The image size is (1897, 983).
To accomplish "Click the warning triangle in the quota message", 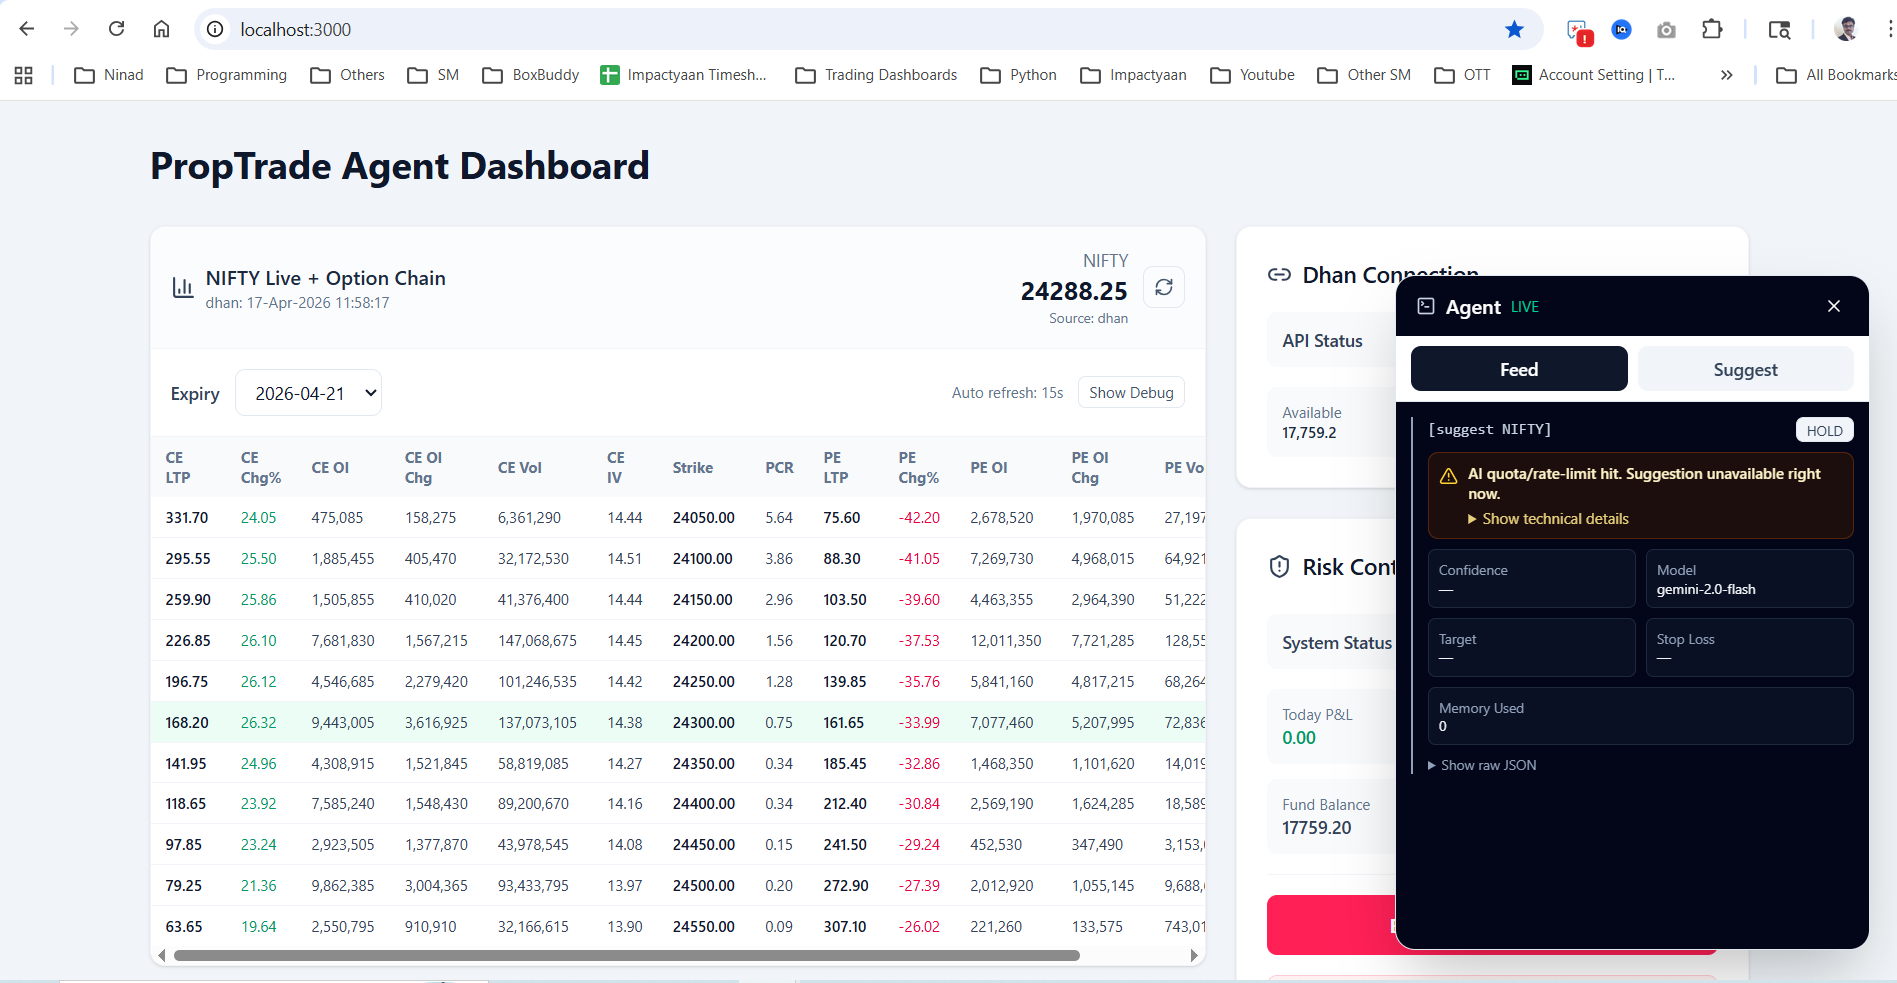I will (1448, 474).
